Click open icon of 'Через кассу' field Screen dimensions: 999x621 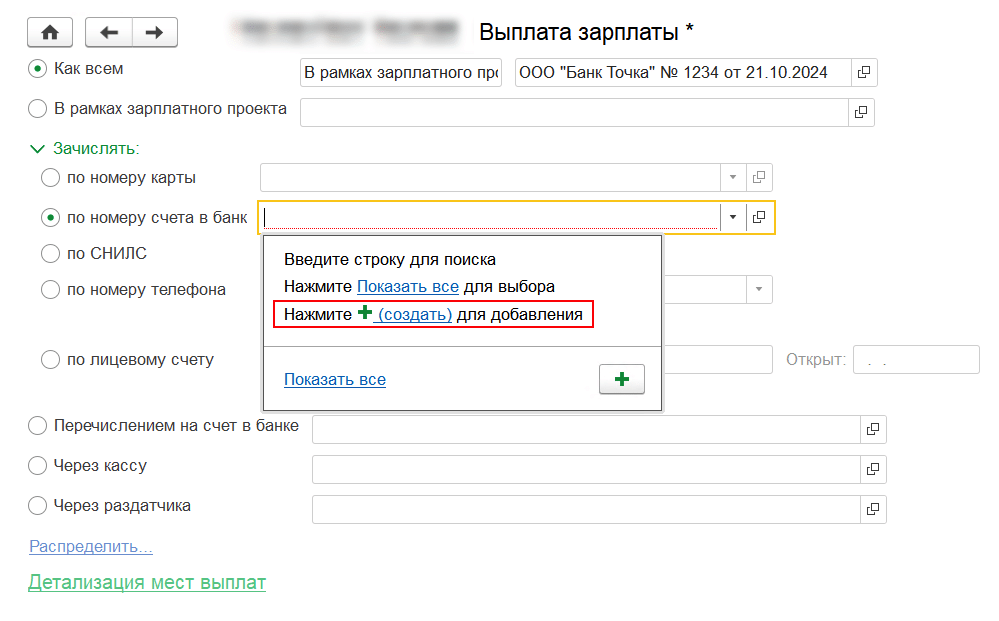pyautogui.click(x=873, y=469)
